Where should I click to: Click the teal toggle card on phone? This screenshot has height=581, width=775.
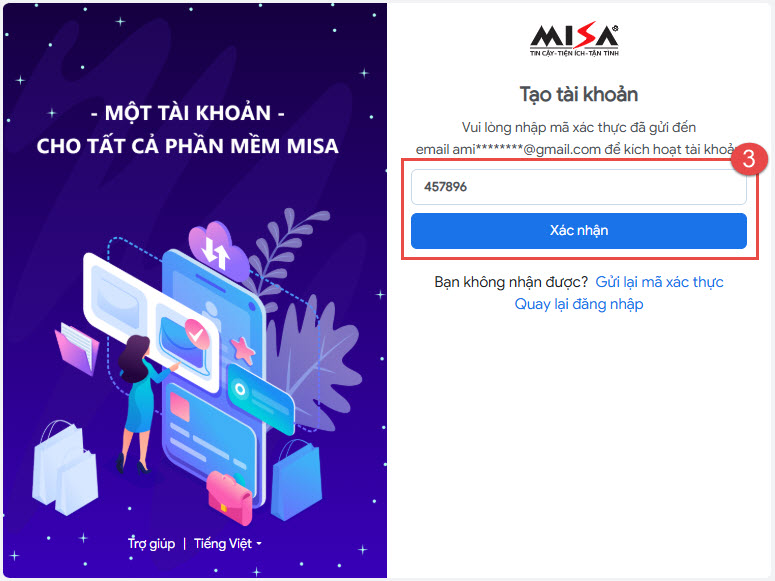click(260, 399)
